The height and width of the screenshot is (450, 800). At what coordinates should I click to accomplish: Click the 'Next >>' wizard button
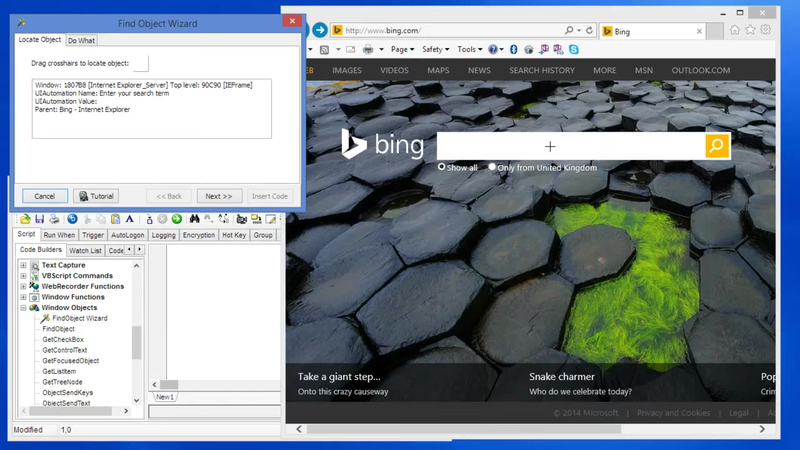tap(218, 196)
